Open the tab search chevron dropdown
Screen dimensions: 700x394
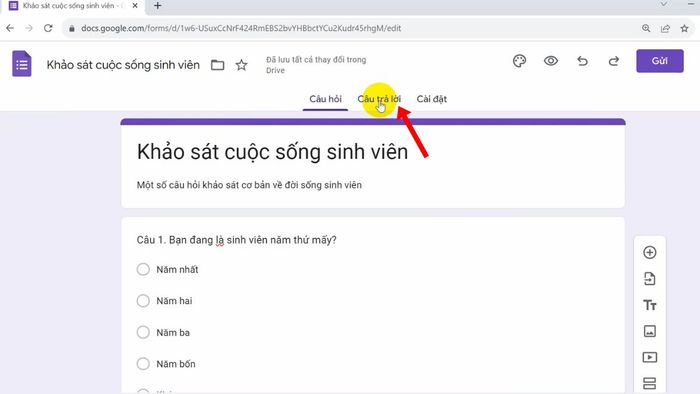click(x=664, y=4)
